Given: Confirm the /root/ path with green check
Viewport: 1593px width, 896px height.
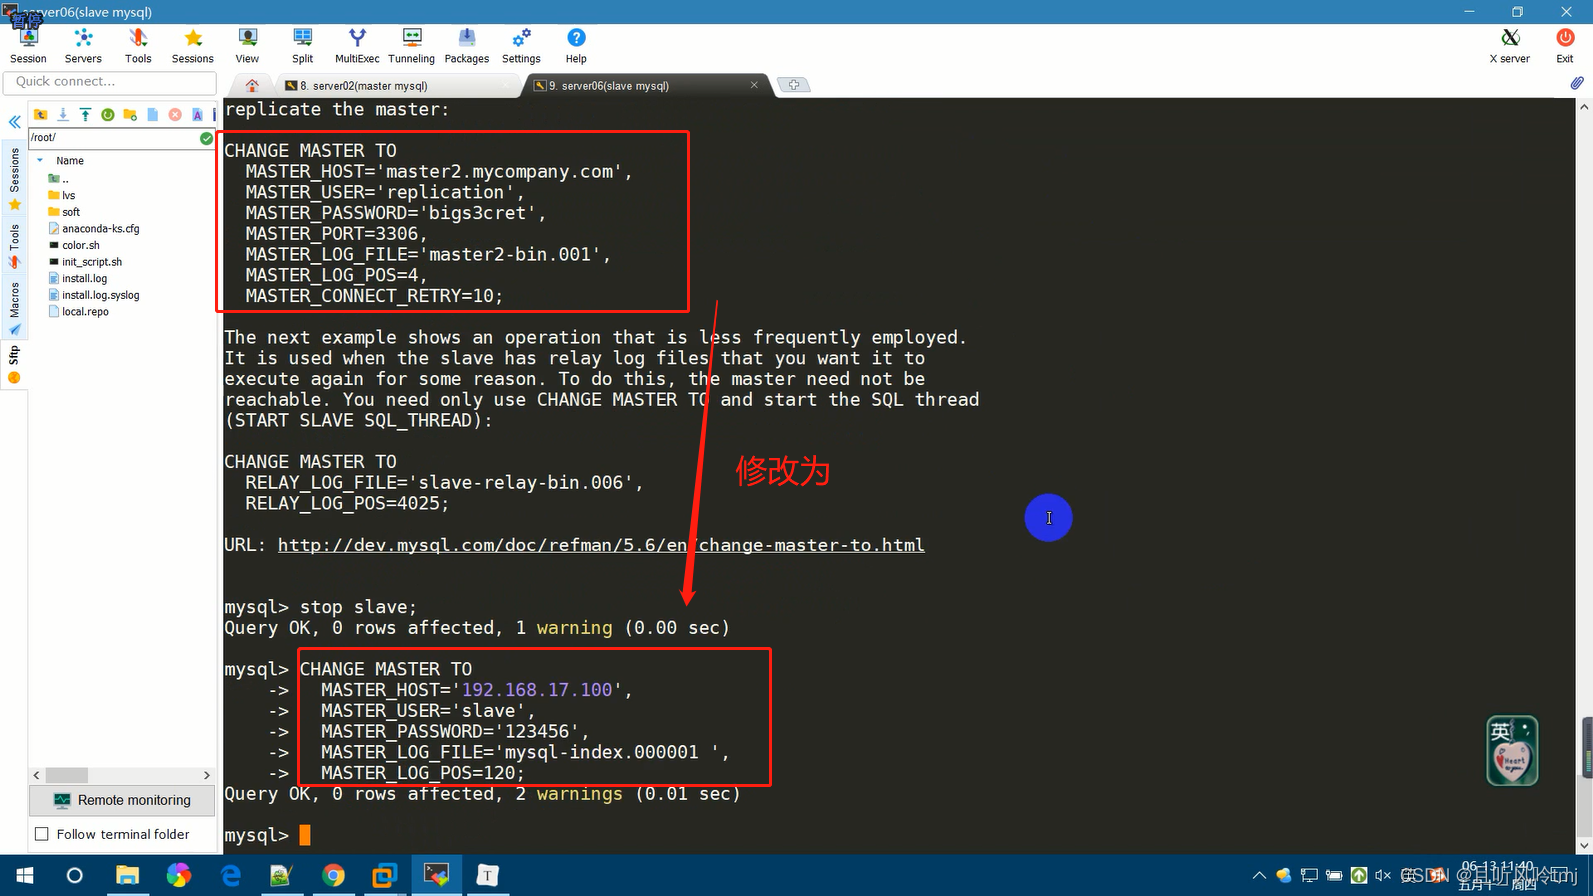Looking at the screenshot, I should [x=206, y=138].
